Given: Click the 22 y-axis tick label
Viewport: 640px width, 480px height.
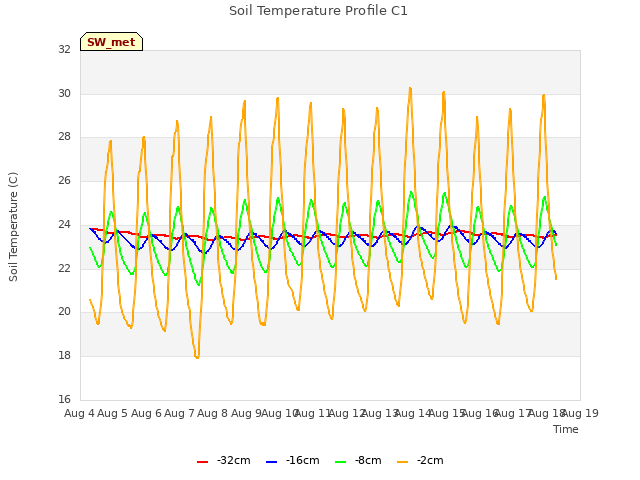Looking at the screenshot, I should tap(64, 268).
